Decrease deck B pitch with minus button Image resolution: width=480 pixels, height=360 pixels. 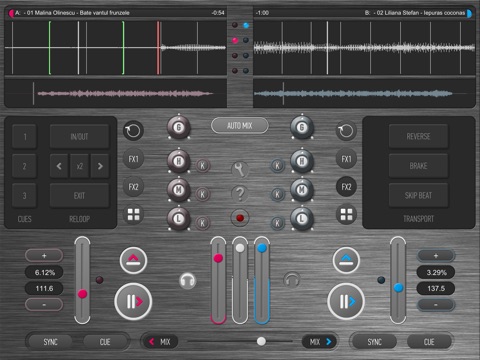click(x=436, y=304)
